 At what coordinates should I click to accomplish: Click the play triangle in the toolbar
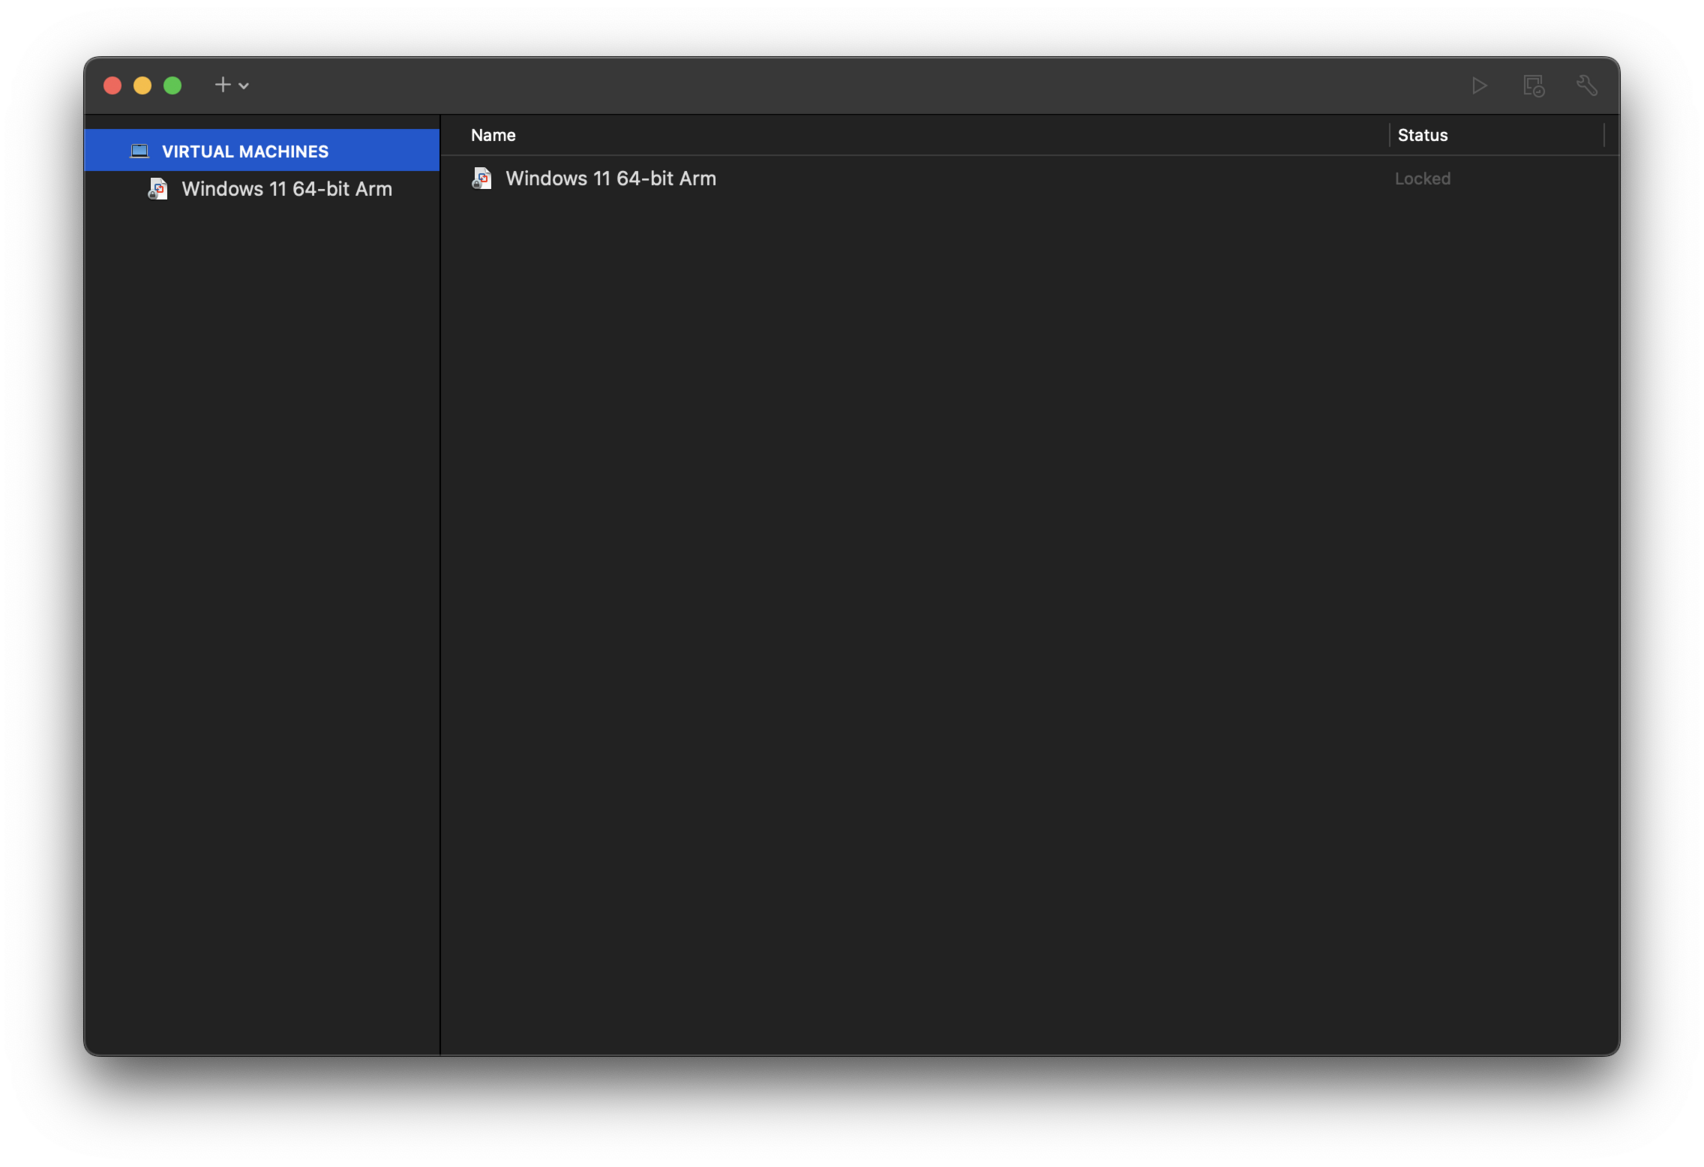pos(1479,86)
